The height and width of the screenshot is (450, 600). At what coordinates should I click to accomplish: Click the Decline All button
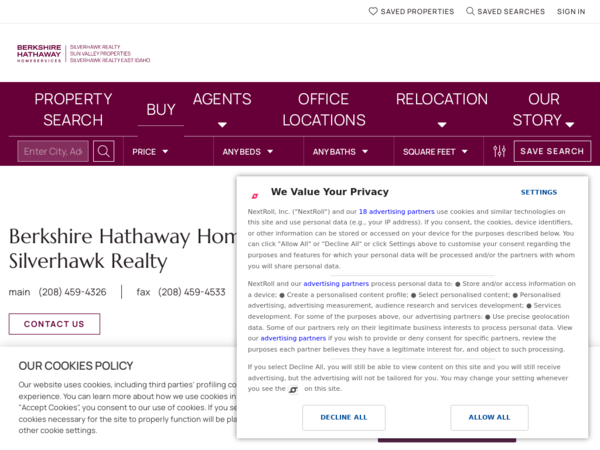click(x=344, y=417)
